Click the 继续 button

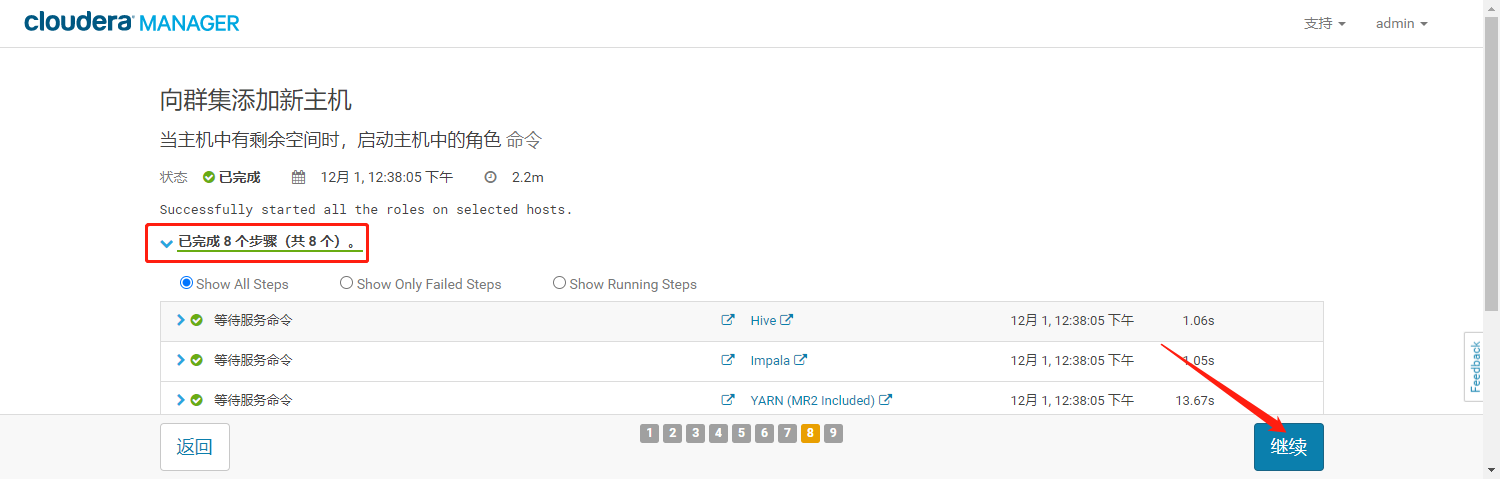(x=1289, y=447)
